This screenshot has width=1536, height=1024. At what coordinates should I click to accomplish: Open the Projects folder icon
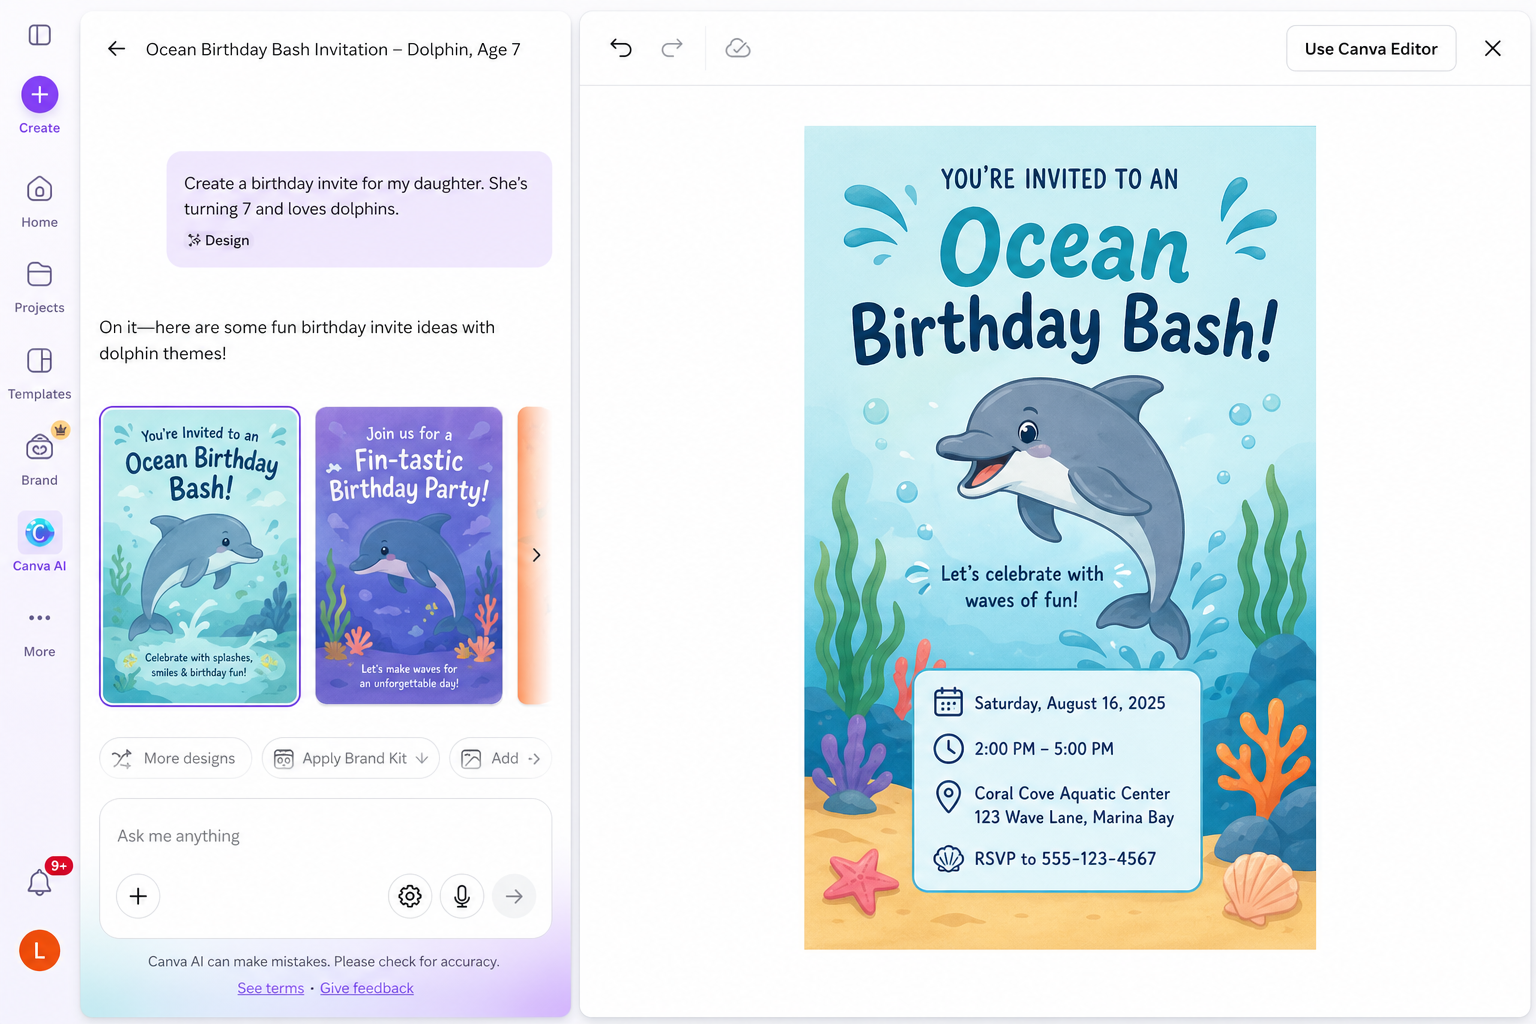pos(40,275)
